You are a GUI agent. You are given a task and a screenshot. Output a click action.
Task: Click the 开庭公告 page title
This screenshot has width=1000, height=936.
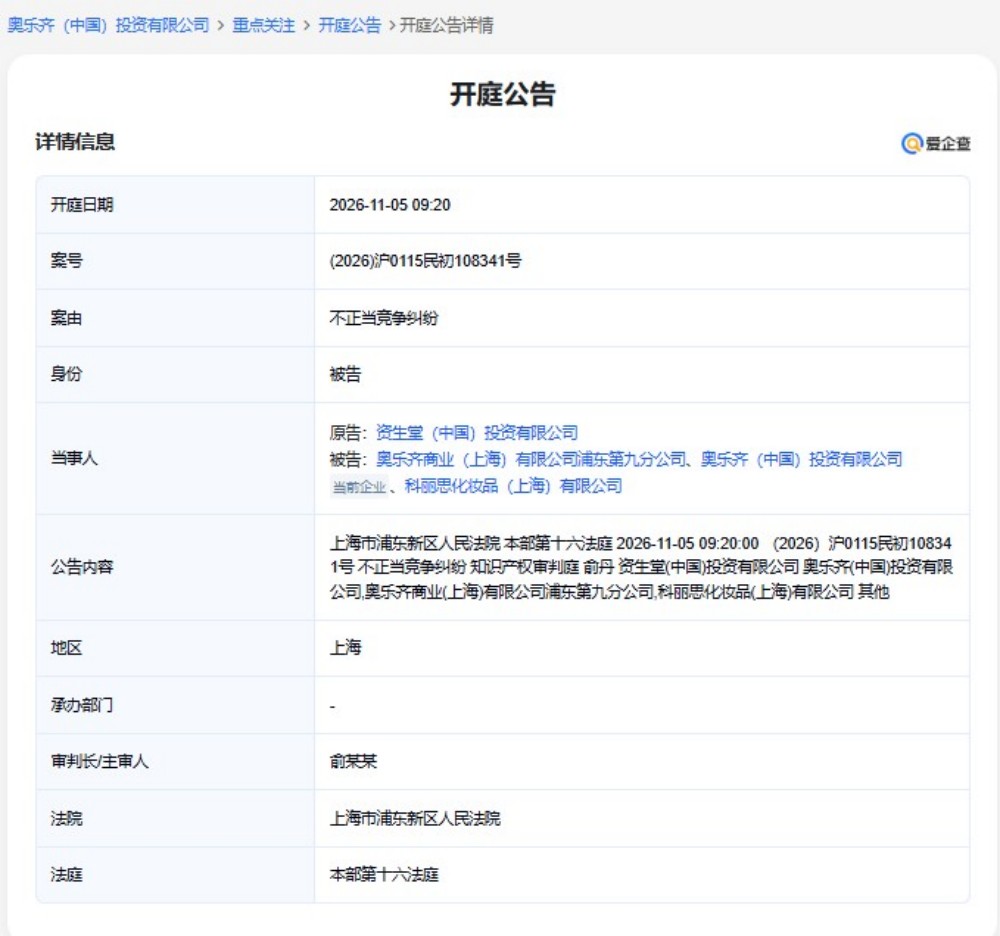pos(503,94)
